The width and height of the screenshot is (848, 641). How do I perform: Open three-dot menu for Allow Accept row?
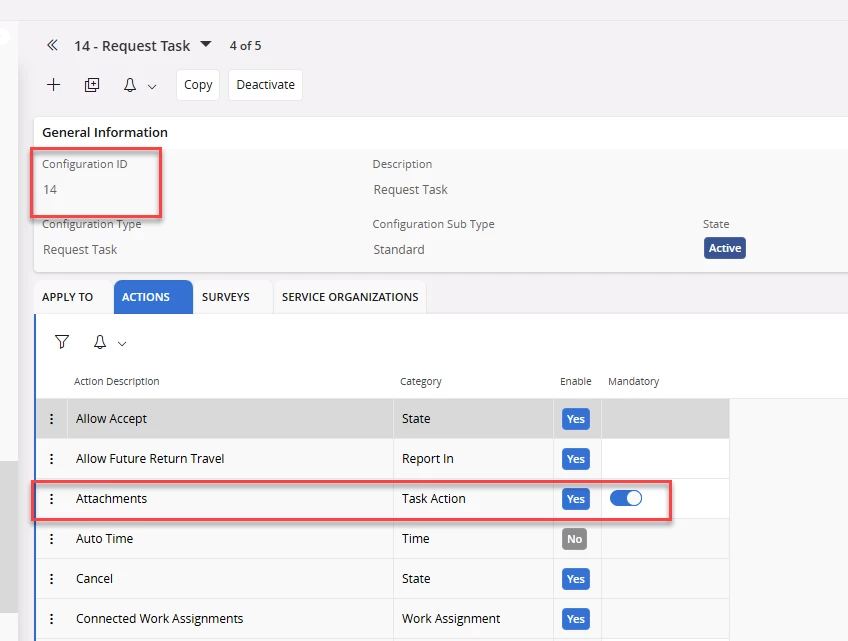(x=52, y=419)
